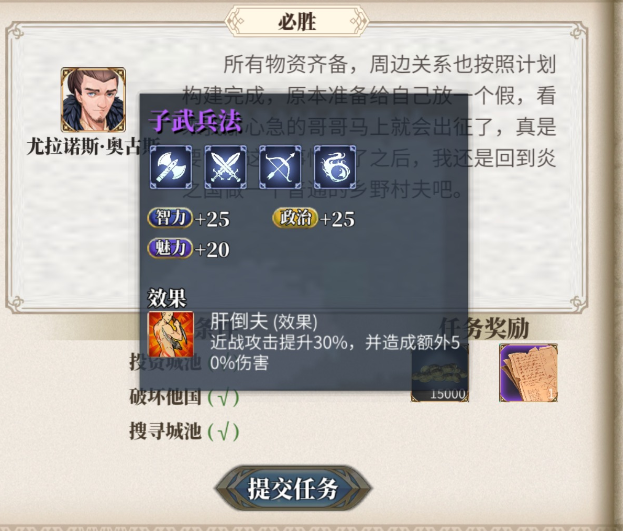Screen dimensions: 623x531
Task: Click the 搜寻城池 condition checkmark
Action: (224, 432)
